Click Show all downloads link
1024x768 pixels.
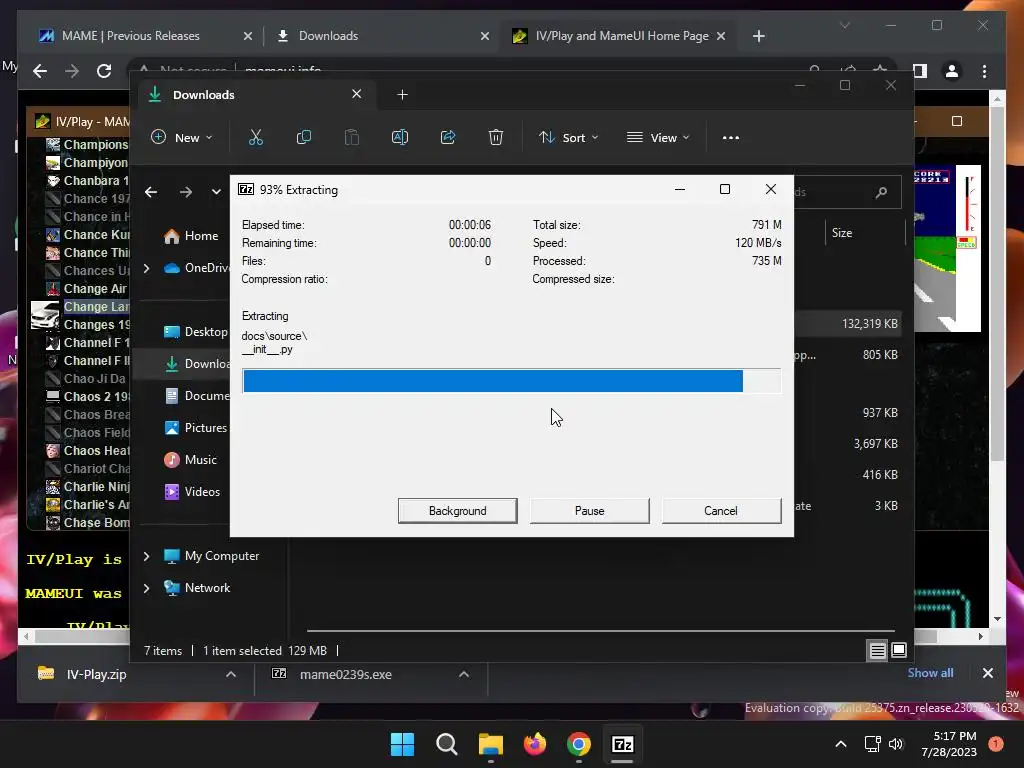tap(930, 673)
